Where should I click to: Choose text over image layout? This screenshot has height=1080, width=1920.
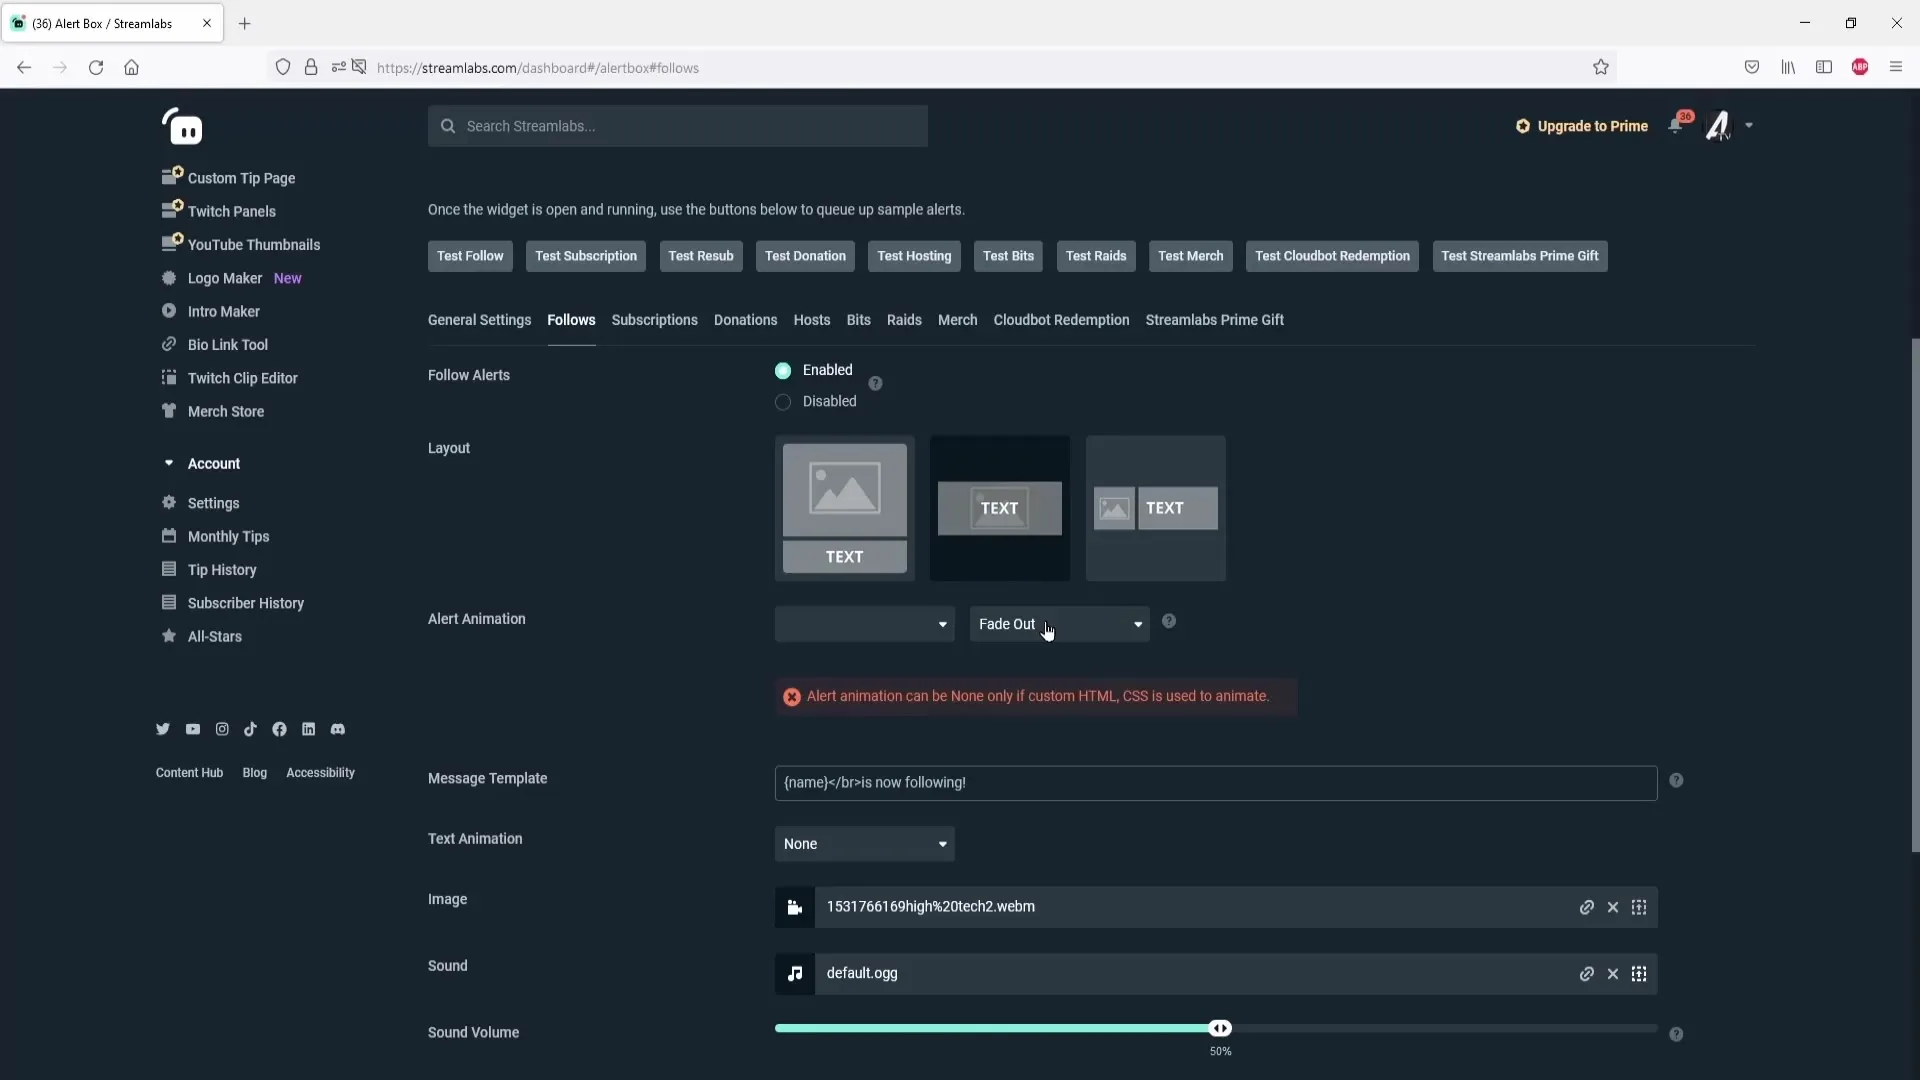coord(1000,508)
